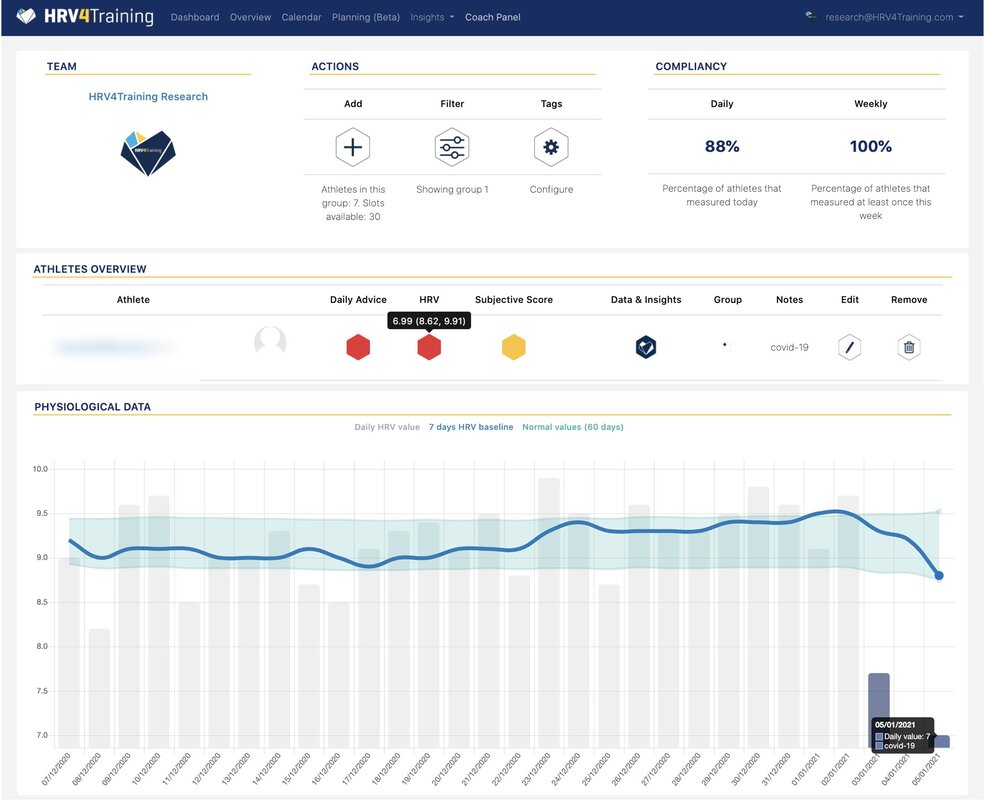The width and height of the screenshot is (984, 800).
Task: Click the blurred athlete name
Action: click(x=114, y=347)
